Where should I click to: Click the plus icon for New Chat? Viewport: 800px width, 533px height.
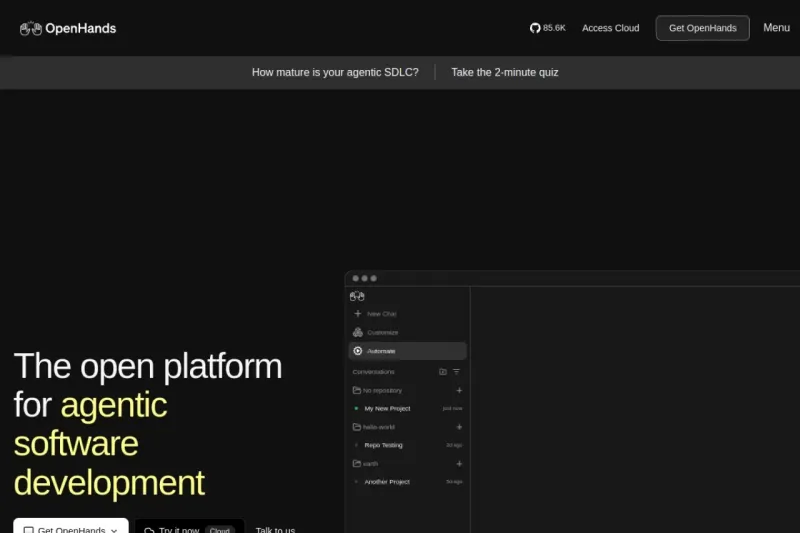pyautogui.click(x=358, y=314)
